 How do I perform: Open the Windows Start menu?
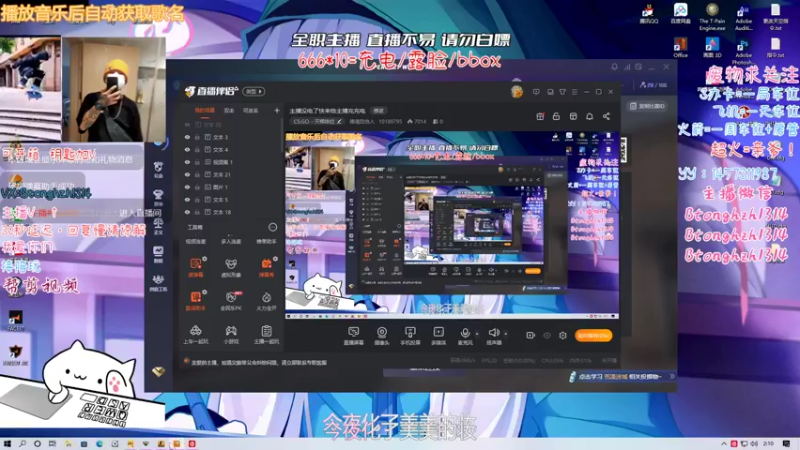pyautogui.click(x=7, y=444)
